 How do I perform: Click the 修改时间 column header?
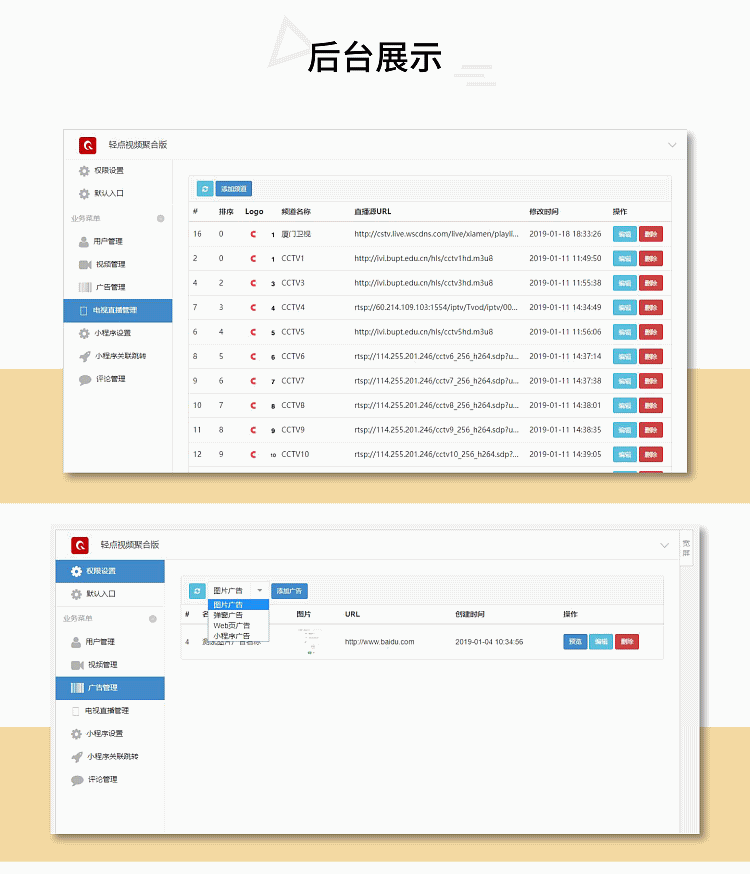click(544, 212)
